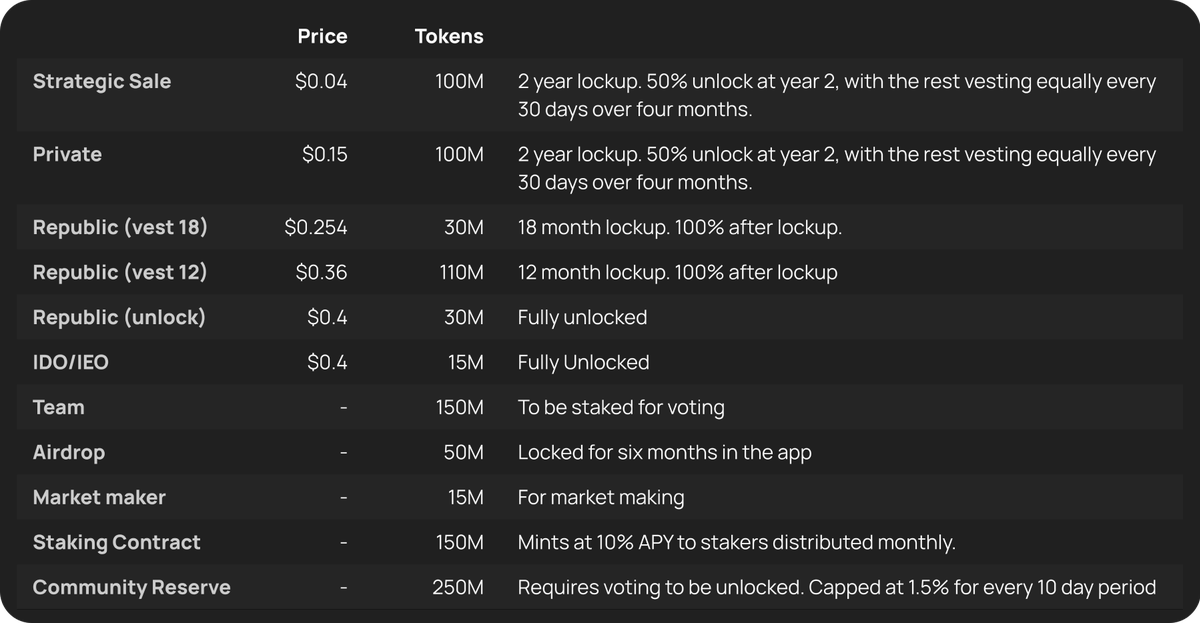Select the Strategic Sale row label

(x=102, y=82)
